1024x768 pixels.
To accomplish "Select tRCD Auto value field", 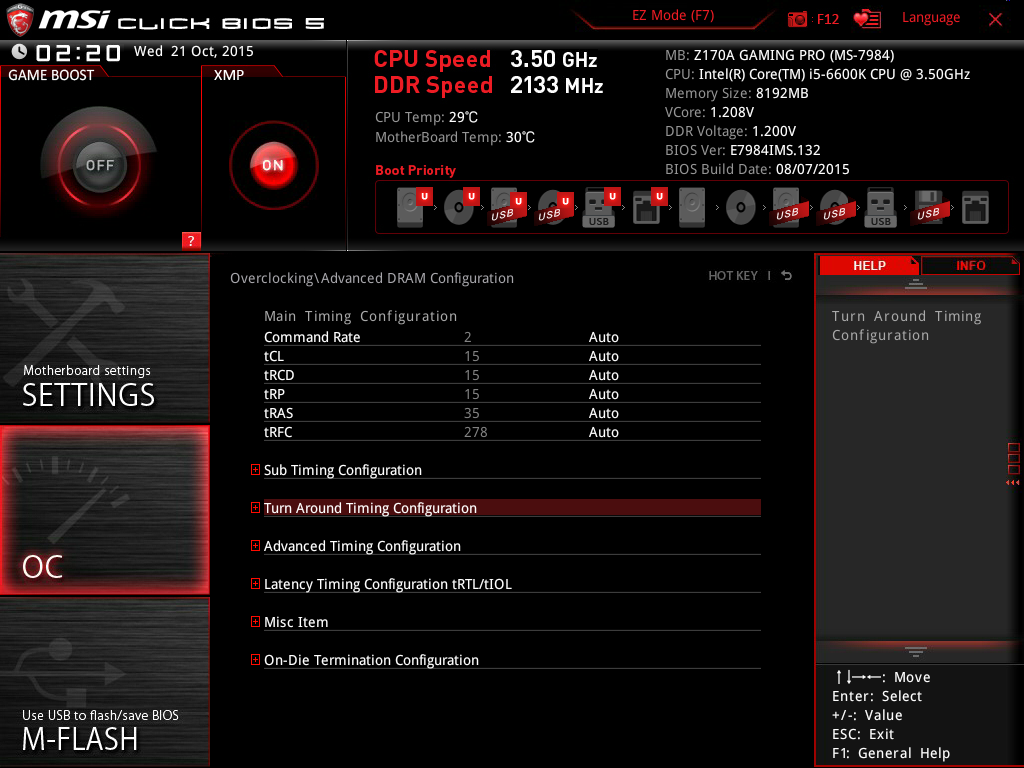I will [603, 375].
